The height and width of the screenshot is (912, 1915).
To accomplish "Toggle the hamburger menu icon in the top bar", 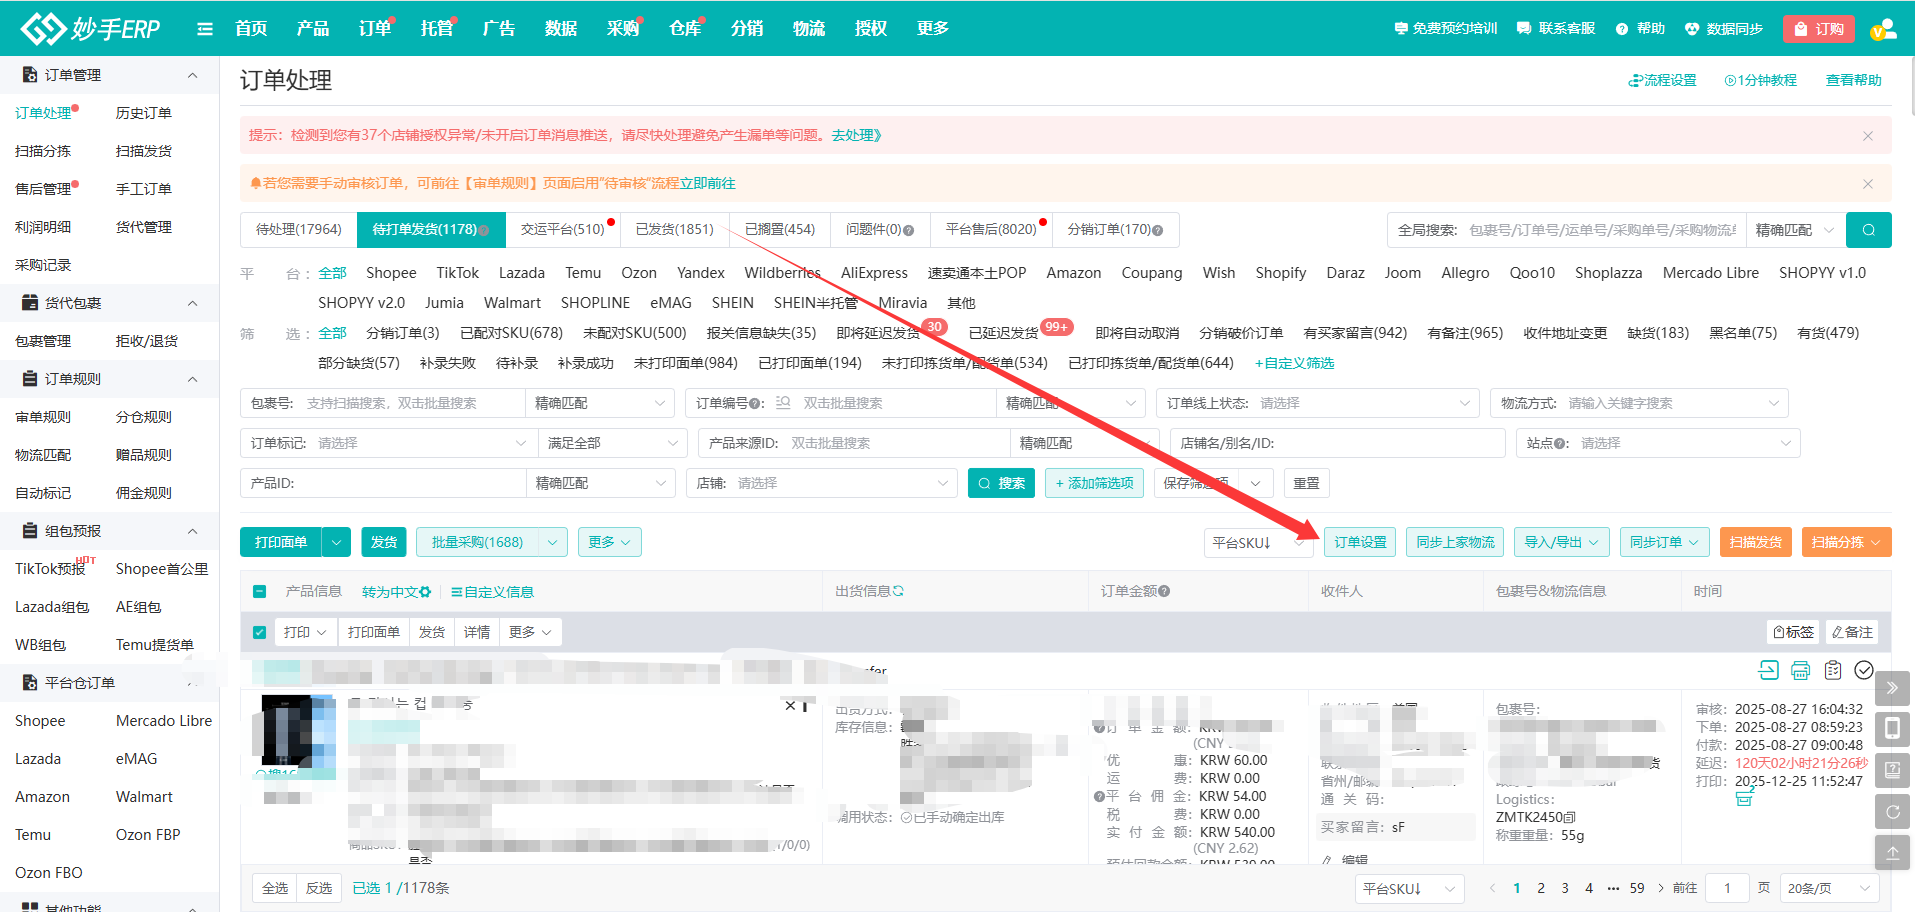I will (205, 29).
